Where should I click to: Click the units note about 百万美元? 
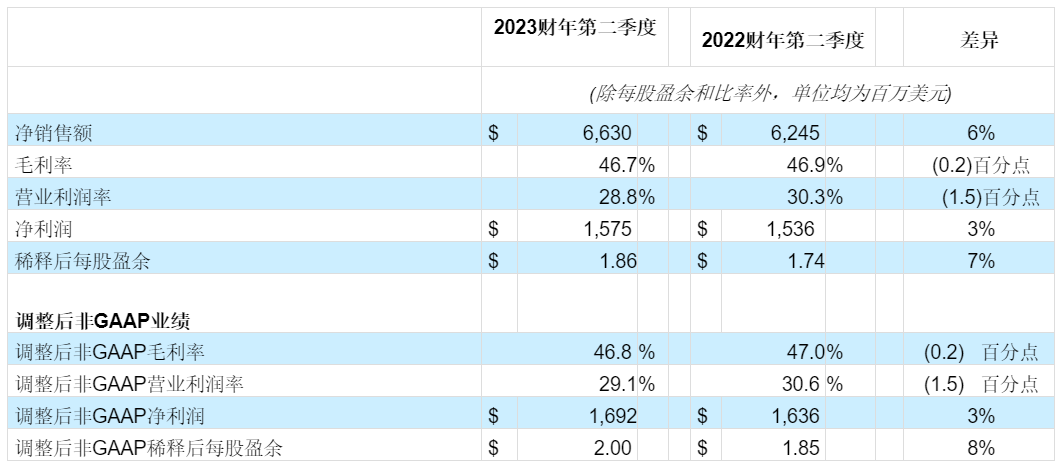769,93
